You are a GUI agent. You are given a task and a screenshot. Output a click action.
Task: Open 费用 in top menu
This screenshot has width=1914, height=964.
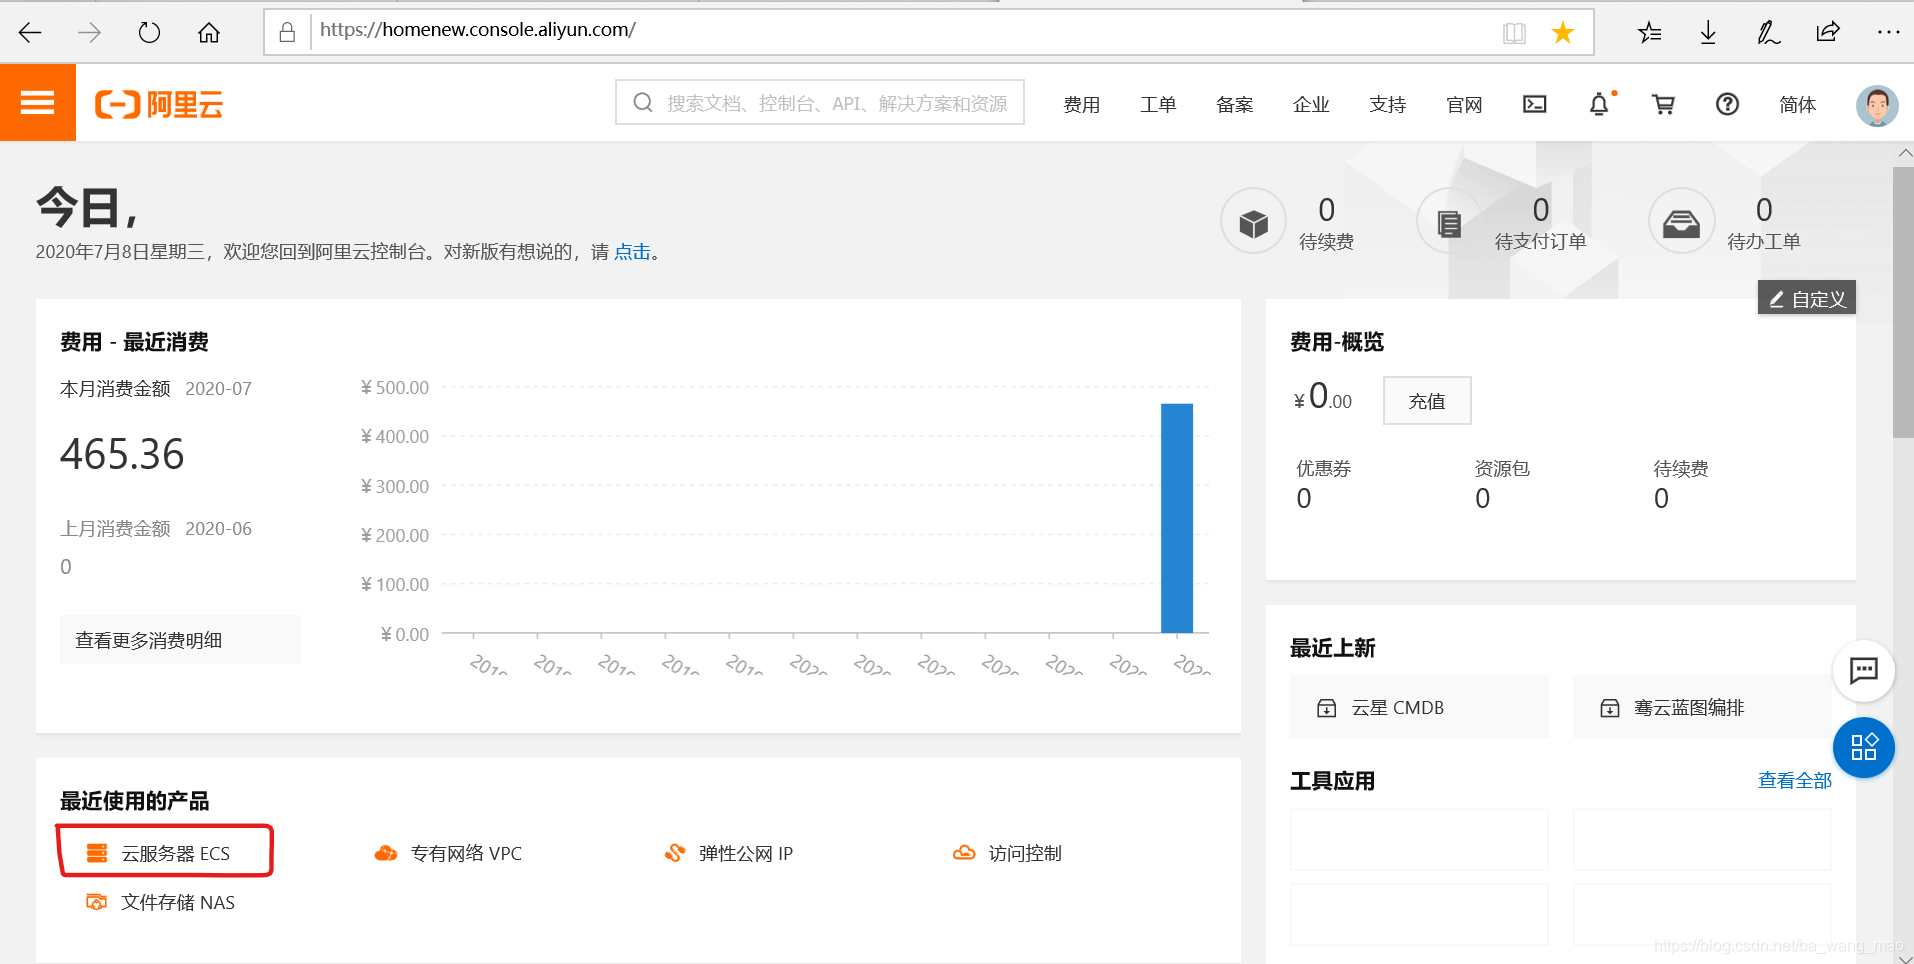click(x=1081, y=105)
